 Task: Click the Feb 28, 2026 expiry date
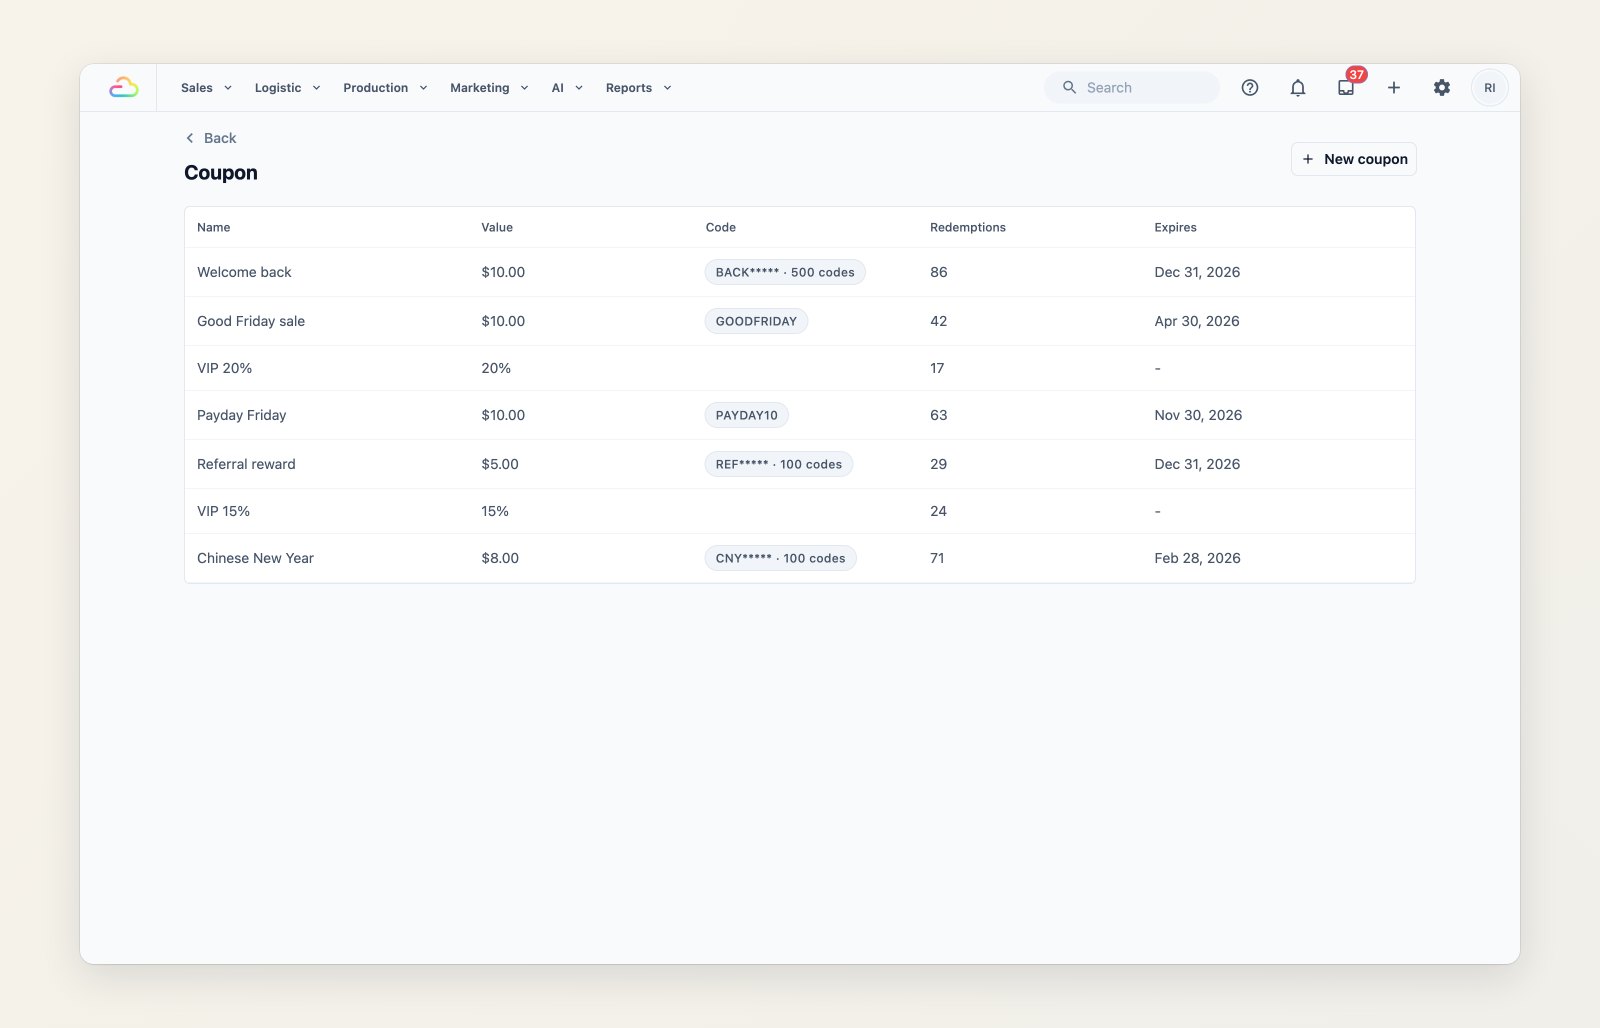1197,558
